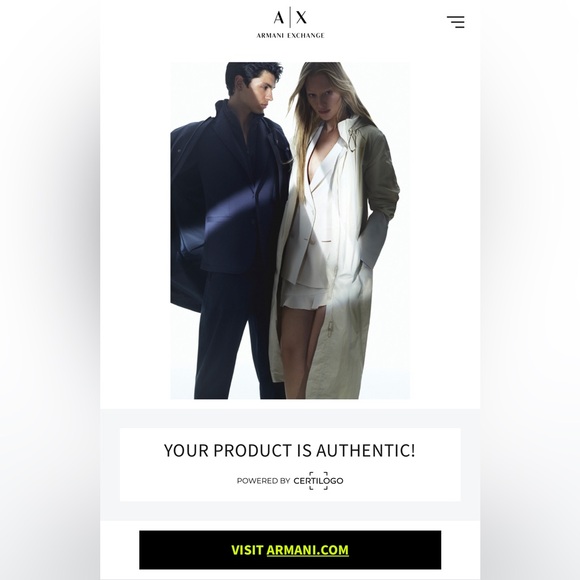Image resolution: width=580 pixels, height=580 pixels.
Task: Tap the letter X in header logo
Action: click(x=301, y=17)
